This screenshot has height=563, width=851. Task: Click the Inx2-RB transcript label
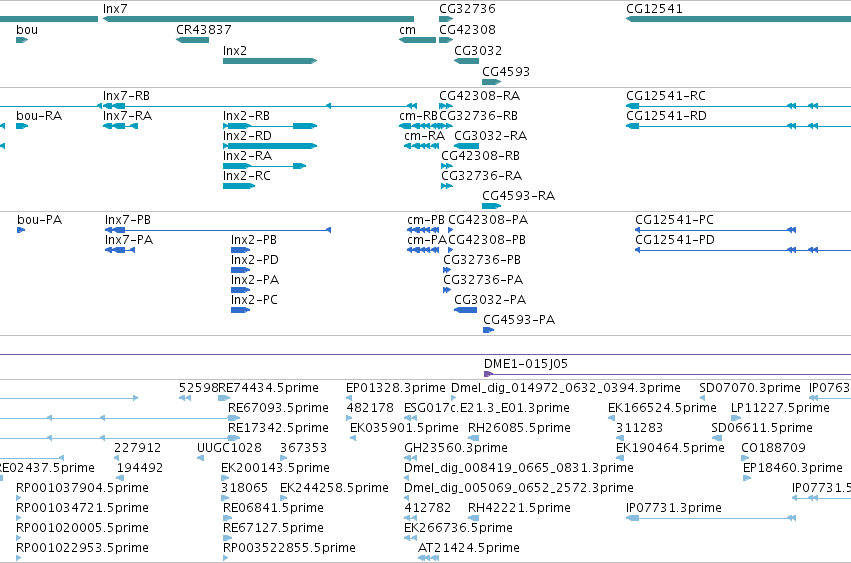point(246,116)
